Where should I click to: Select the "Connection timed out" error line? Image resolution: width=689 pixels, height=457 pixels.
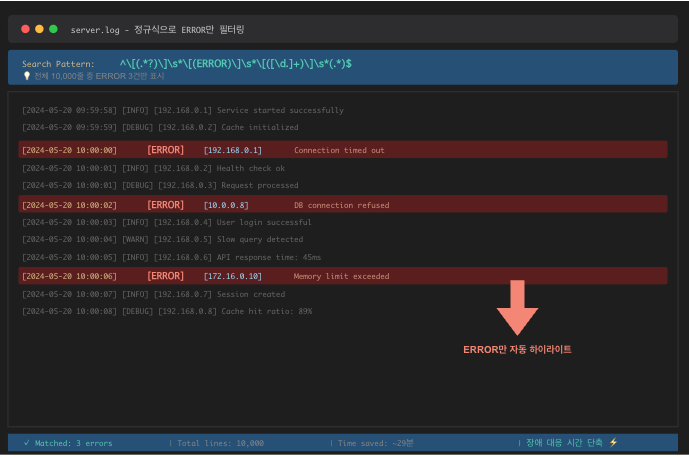coord(339,150)
